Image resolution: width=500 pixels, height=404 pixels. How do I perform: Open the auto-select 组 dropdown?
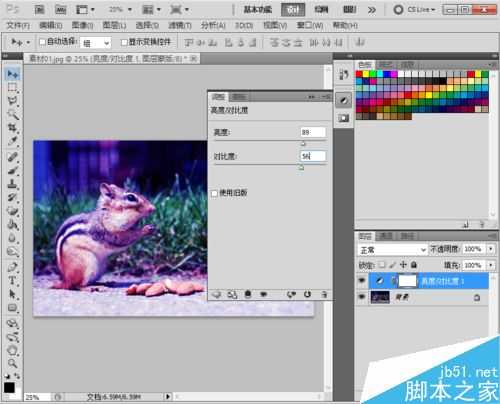click(96, 43)
